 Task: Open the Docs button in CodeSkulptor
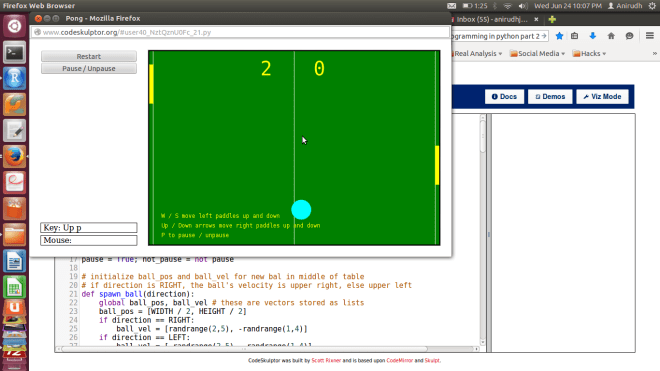[504, 96]
